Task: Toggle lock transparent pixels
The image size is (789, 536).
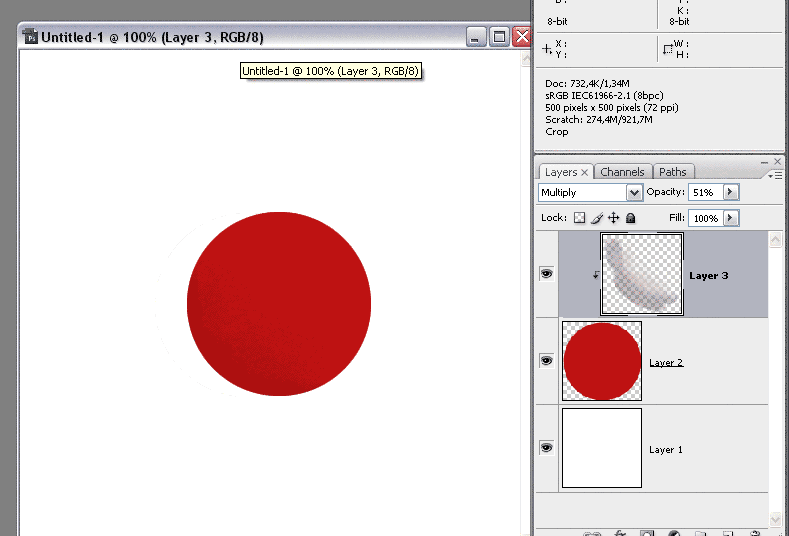Action: [580, 218]
